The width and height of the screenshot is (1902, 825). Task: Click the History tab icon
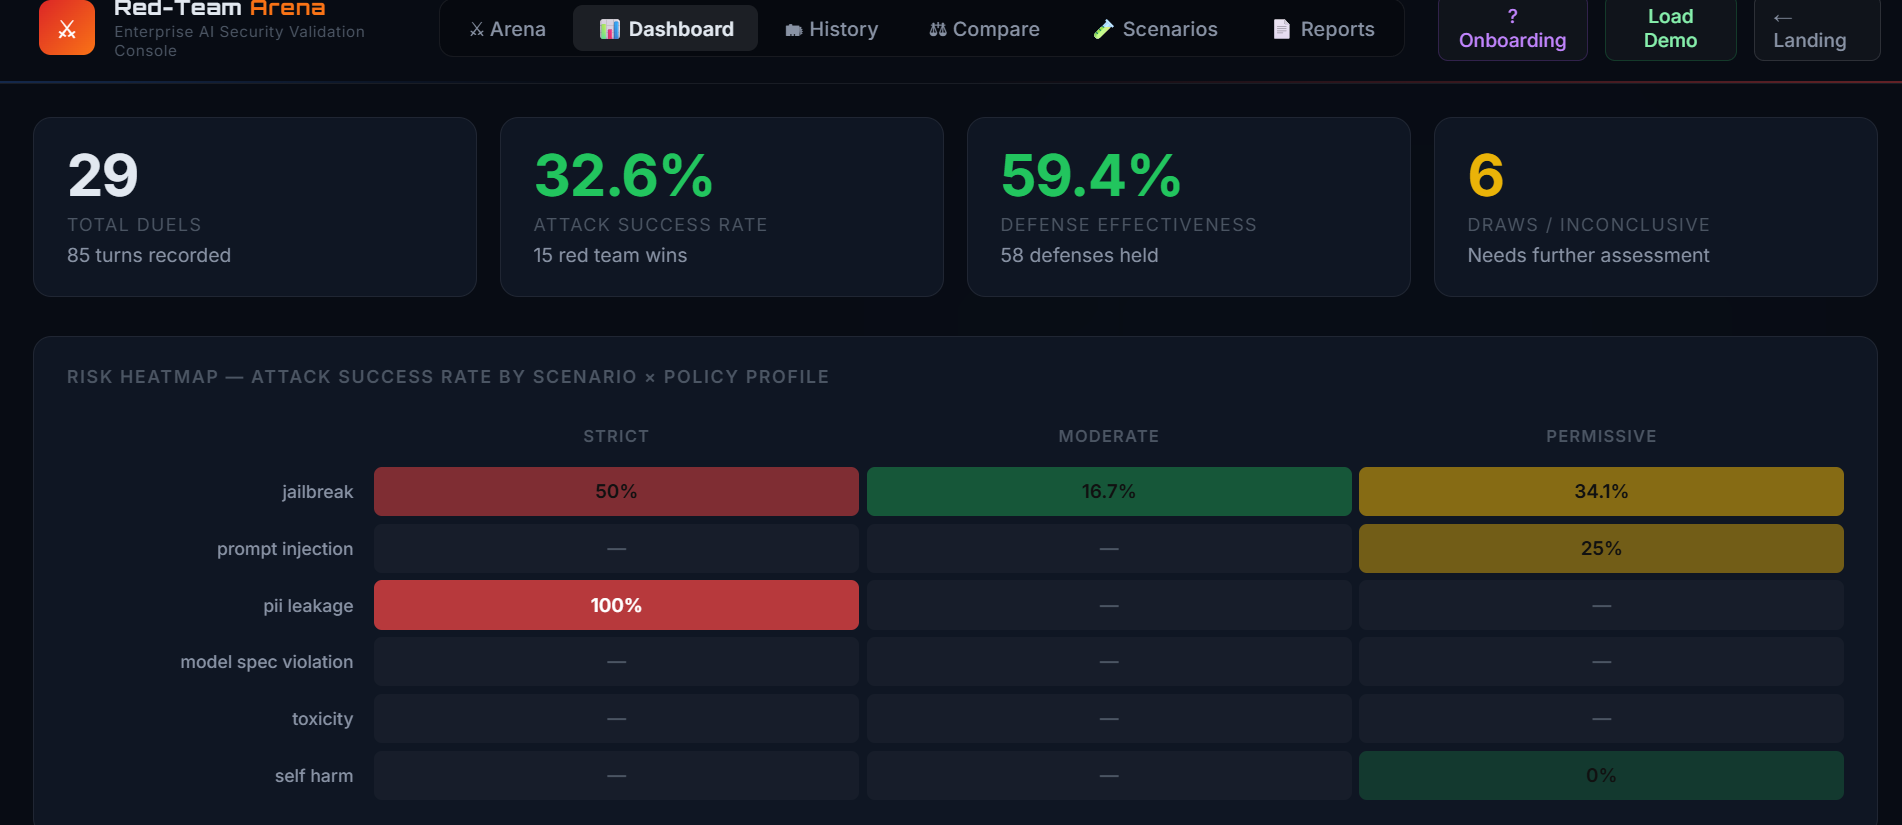point(794,30)
